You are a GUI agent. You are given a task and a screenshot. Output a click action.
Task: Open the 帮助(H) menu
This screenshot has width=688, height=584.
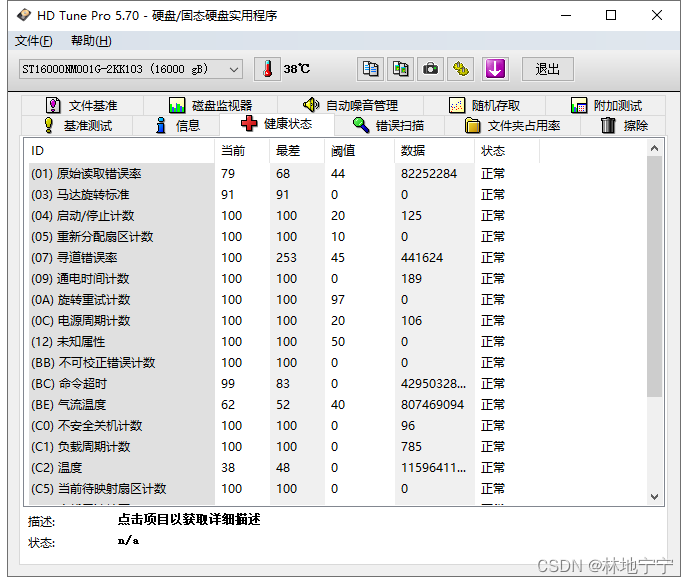tap(91, 41)
